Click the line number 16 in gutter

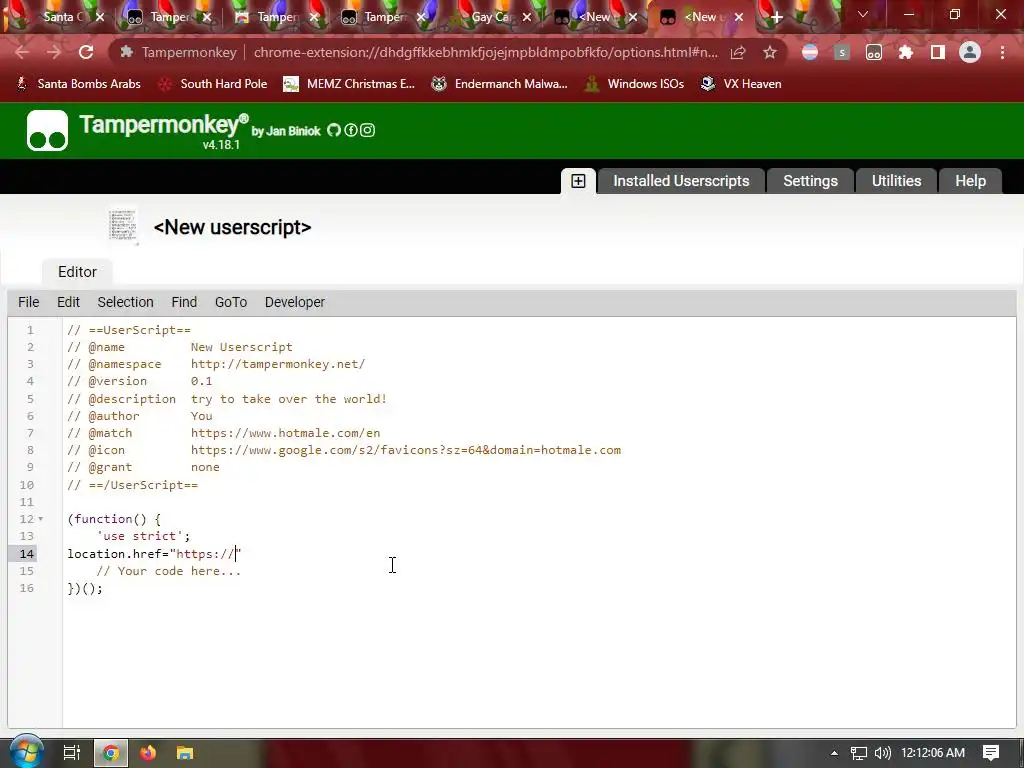click(26, 588)
